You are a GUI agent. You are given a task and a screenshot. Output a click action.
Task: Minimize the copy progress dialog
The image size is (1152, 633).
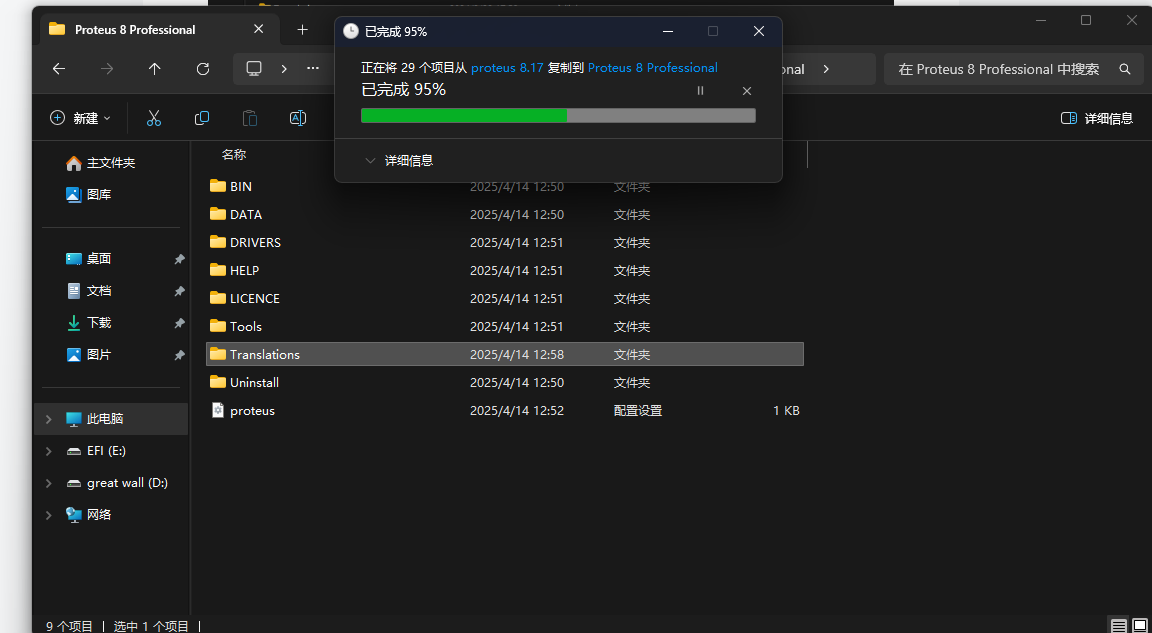(668, 31)
